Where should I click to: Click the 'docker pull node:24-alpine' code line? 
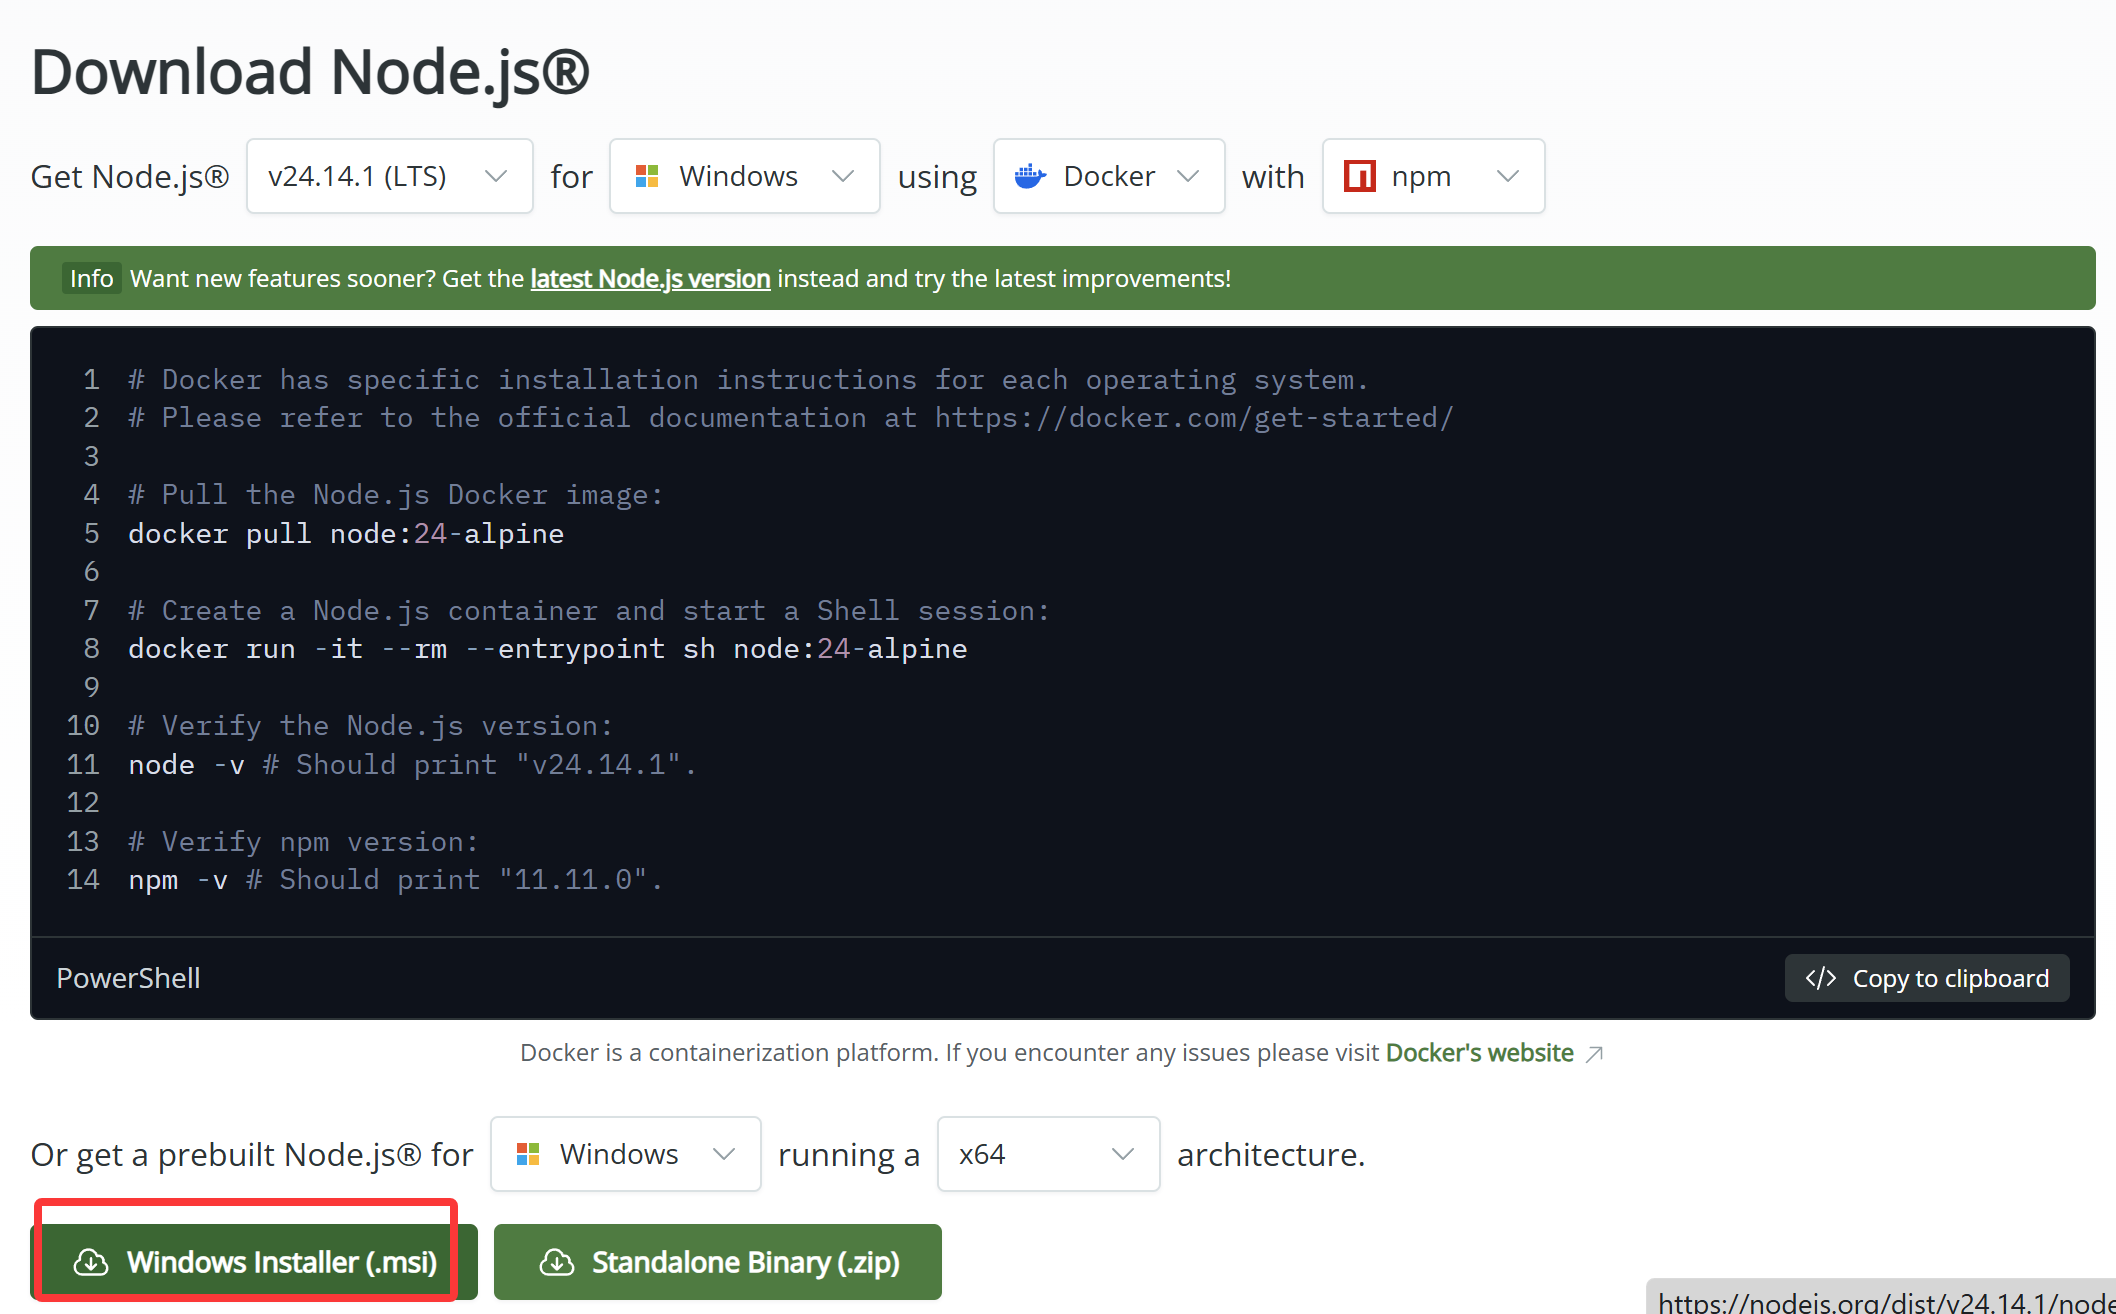pos(346,534)
